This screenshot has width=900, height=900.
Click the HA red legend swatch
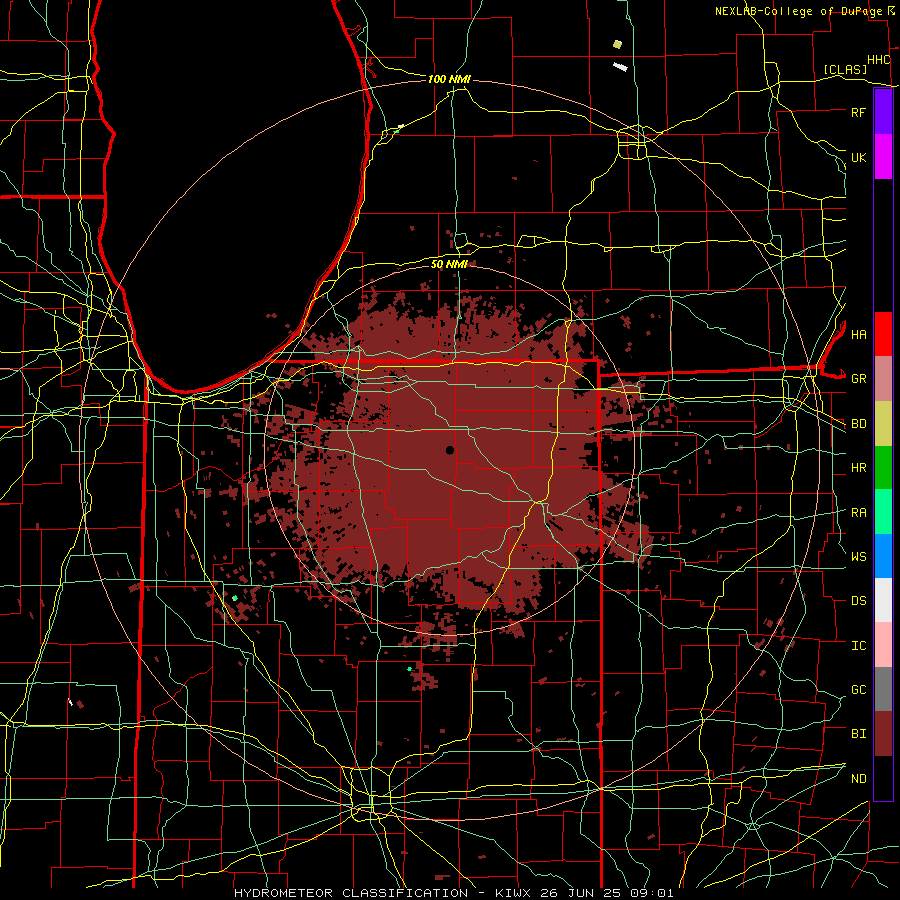coord(883,334)
